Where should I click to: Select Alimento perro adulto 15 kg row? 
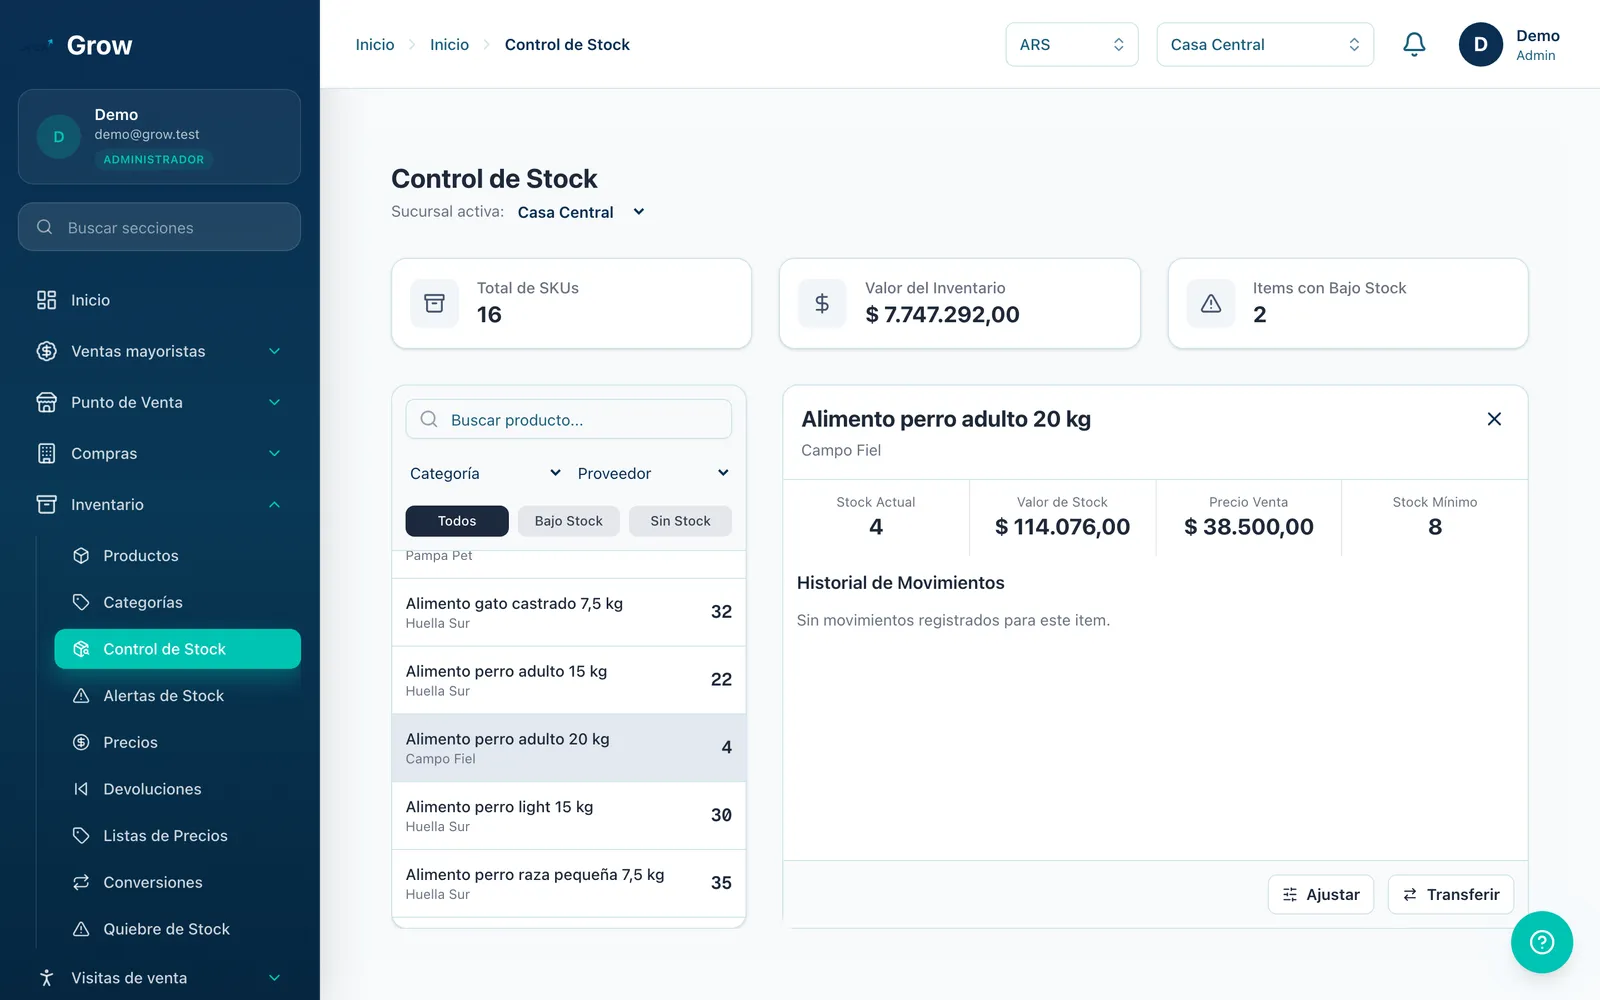569,680
